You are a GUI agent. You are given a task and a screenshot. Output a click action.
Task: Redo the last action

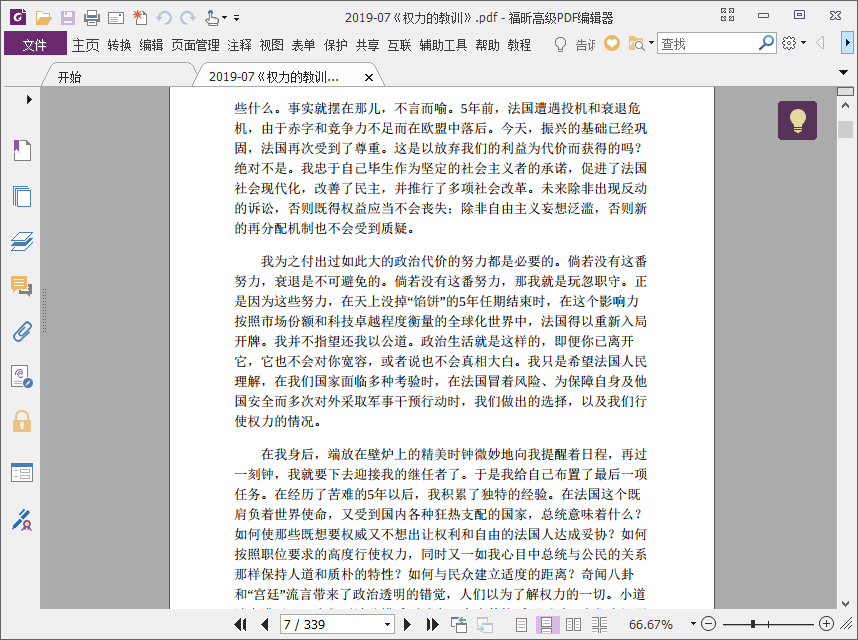188,18
